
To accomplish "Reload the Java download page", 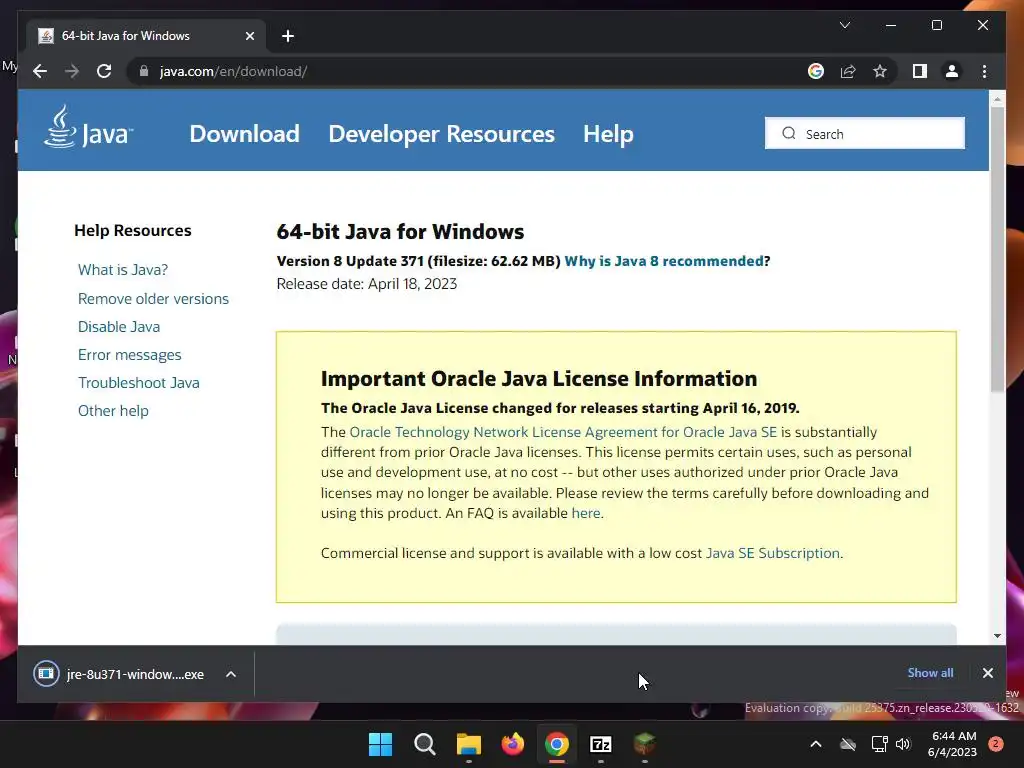I will (x=104, y=71).
